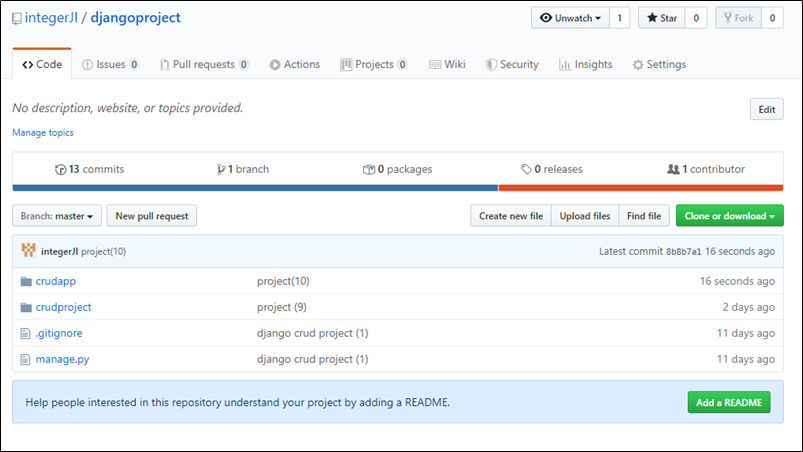The height and width of the screenshot is (452, 803).
Task: Click the project(10) commit message in header row
Action: coord(103,251)
